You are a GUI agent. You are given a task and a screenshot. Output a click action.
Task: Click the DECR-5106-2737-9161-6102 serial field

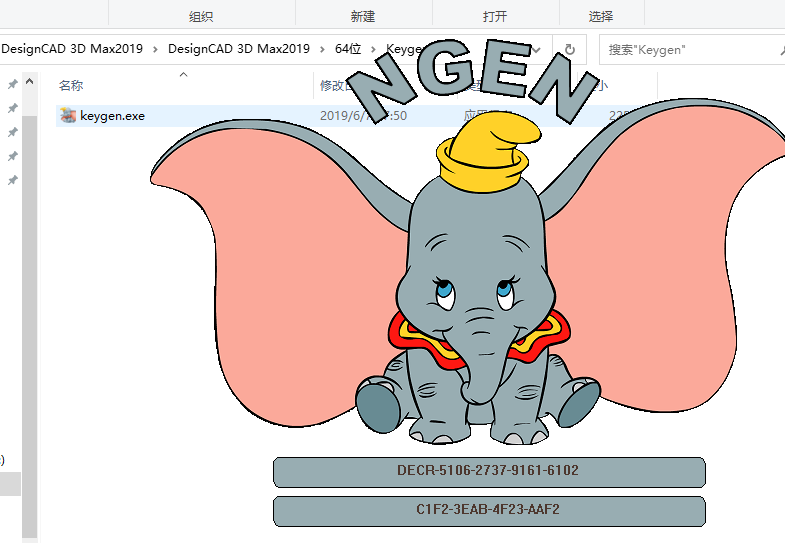488,471
